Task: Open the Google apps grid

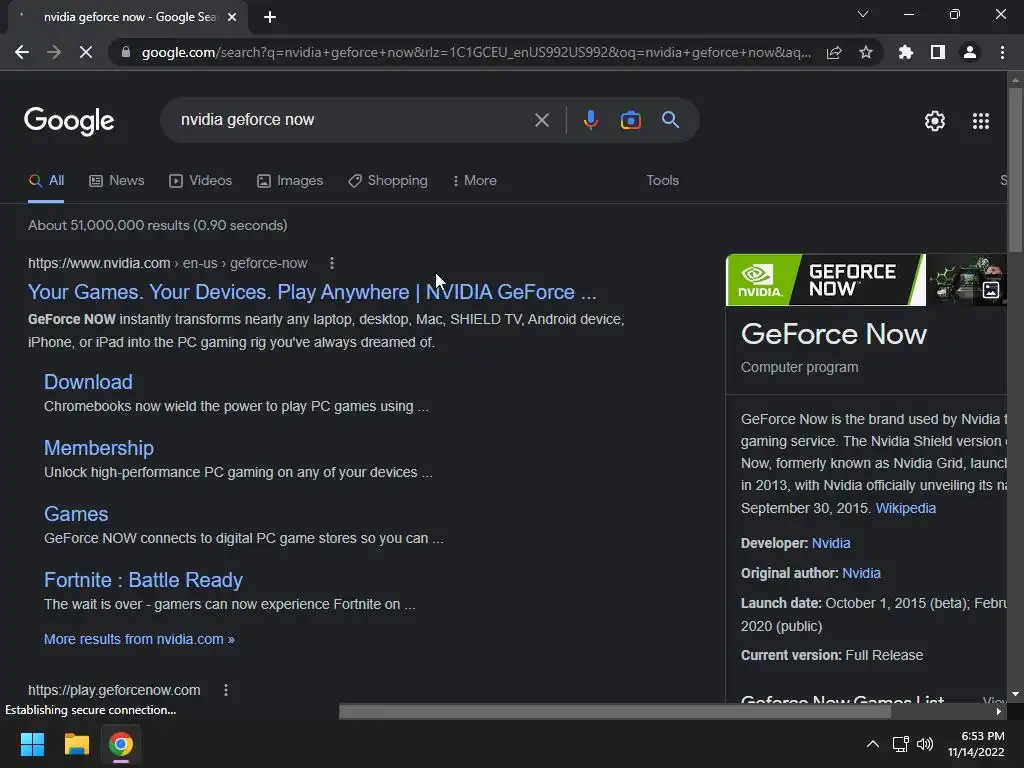Action: click(x=981, y=121)
